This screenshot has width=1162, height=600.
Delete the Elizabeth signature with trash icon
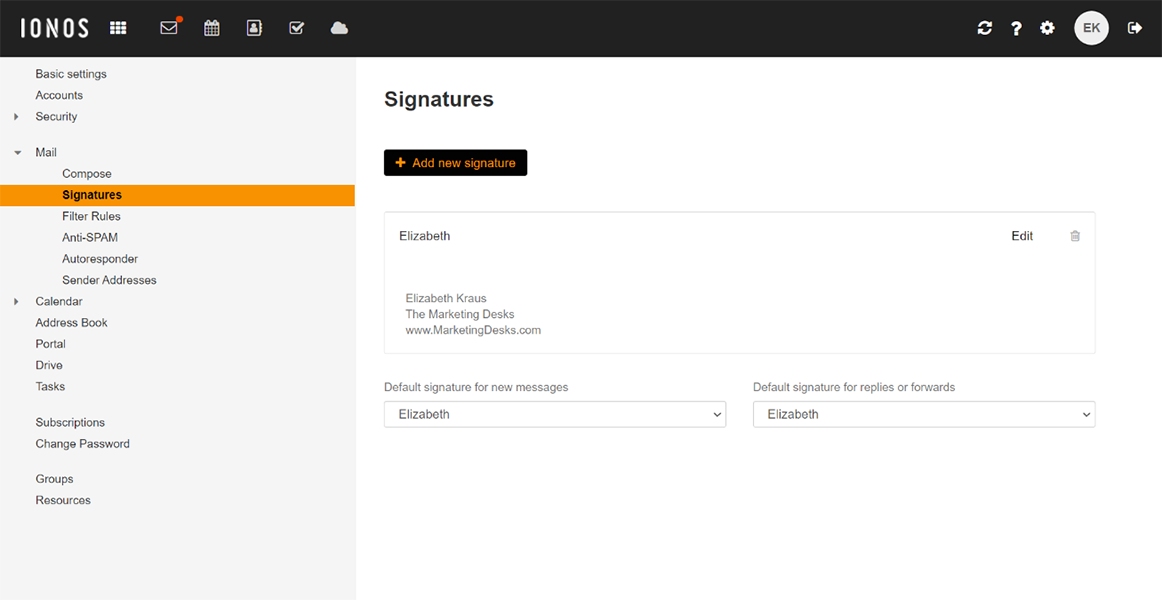[x=1075, y=236]
